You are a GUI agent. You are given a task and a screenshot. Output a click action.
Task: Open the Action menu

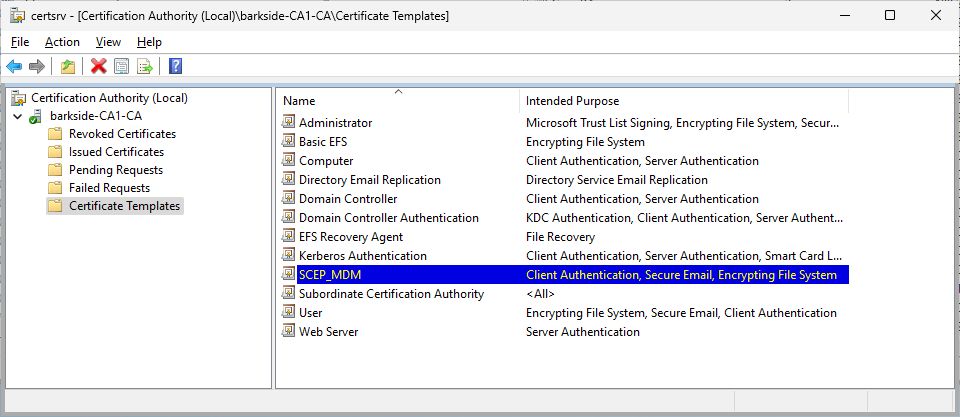(62, 42)
